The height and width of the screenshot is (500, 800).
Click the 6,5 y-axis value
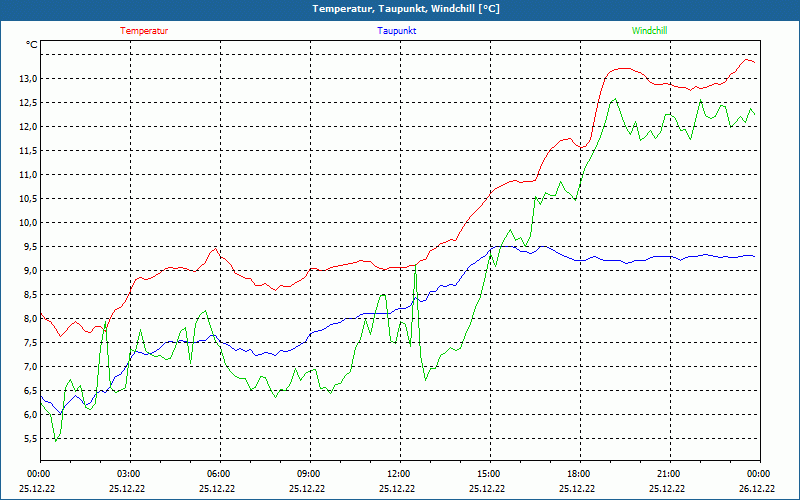pyautogui.click(x=30, y=390)
